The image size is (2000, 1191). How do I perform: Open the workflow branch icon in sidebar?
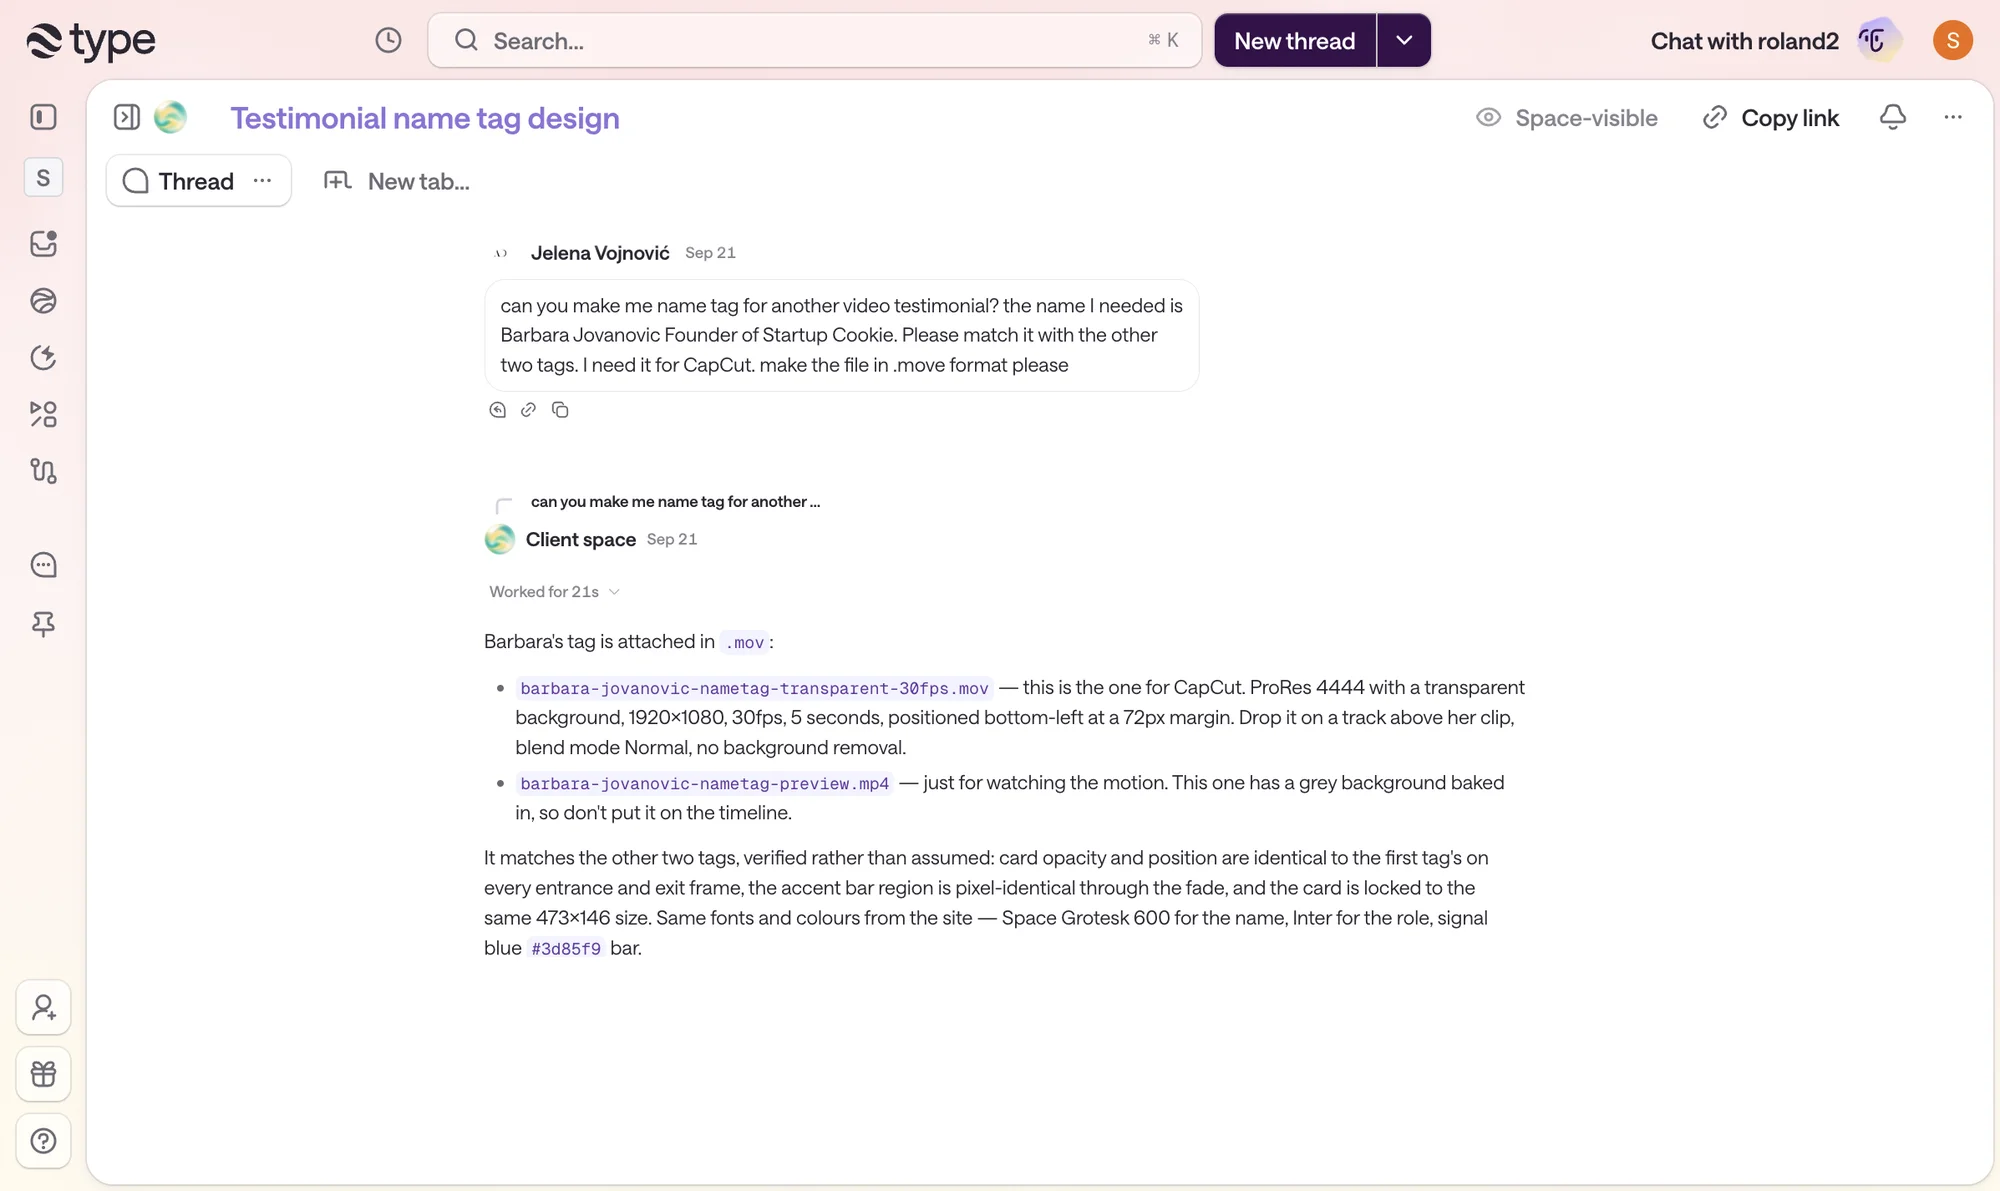point(43,470)
